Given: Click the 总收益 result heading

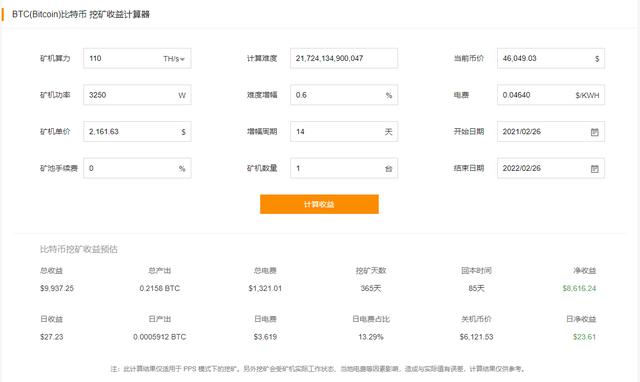Looking at the screenshot, I should [51, 271].
